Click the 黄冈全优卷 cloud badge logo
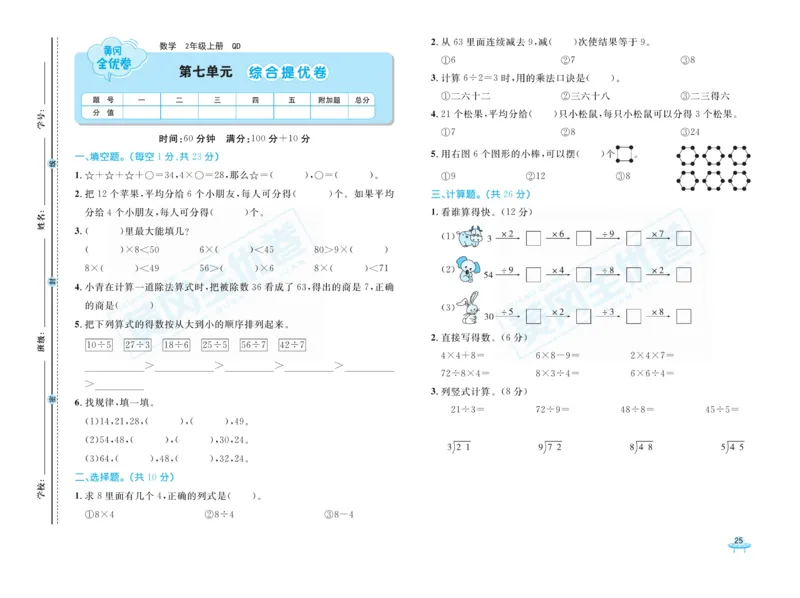Screen dimensions: 800x598 coord(113,55)
